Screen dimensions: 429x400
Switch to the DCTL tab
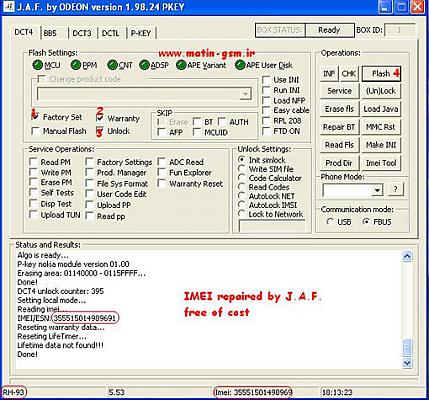pos(110,33)
